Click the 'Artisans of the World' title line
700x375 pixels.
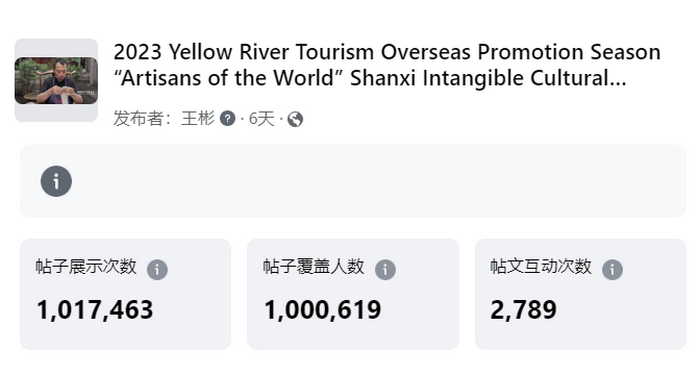pyautogui.click(x=370, y=78)
